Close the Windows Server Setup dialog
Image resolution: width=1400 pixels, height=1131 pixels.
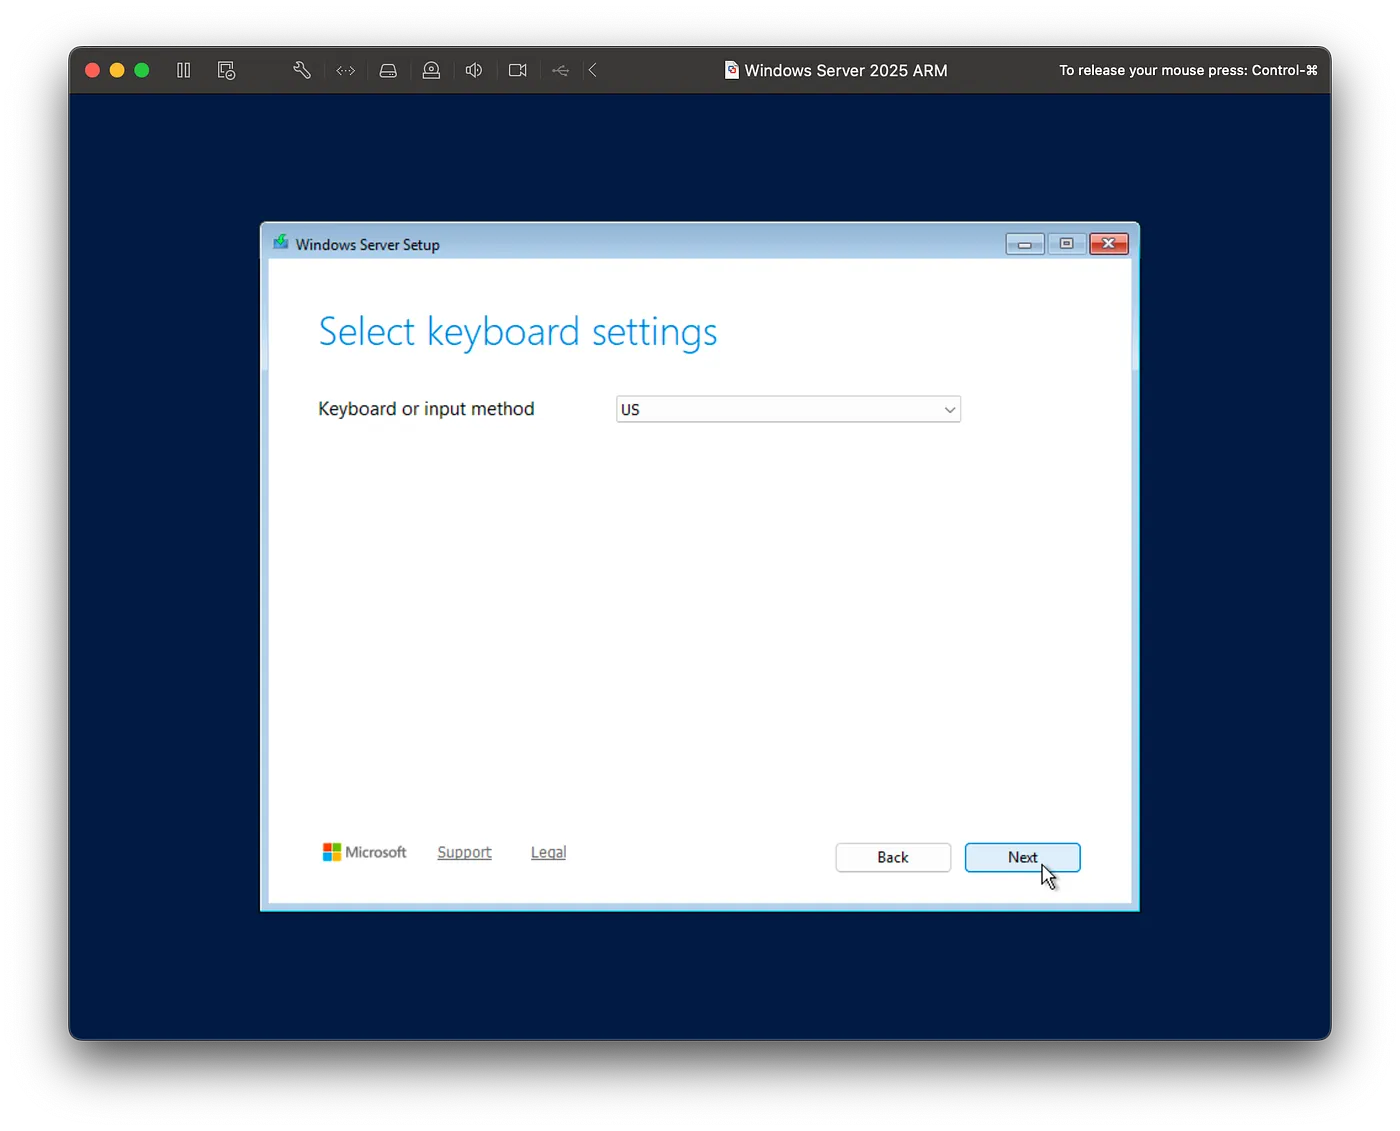(x=1108, y=244)
